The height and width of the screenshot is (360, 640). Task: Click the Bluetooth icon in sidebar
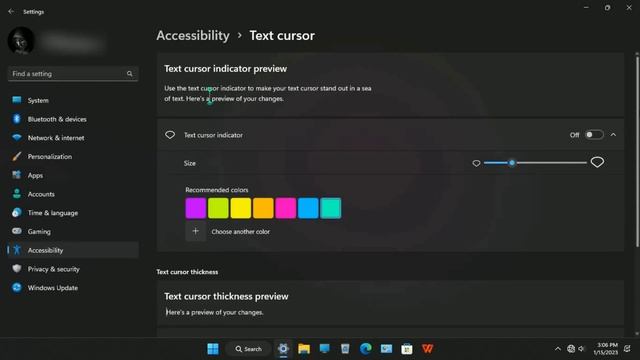17,119
